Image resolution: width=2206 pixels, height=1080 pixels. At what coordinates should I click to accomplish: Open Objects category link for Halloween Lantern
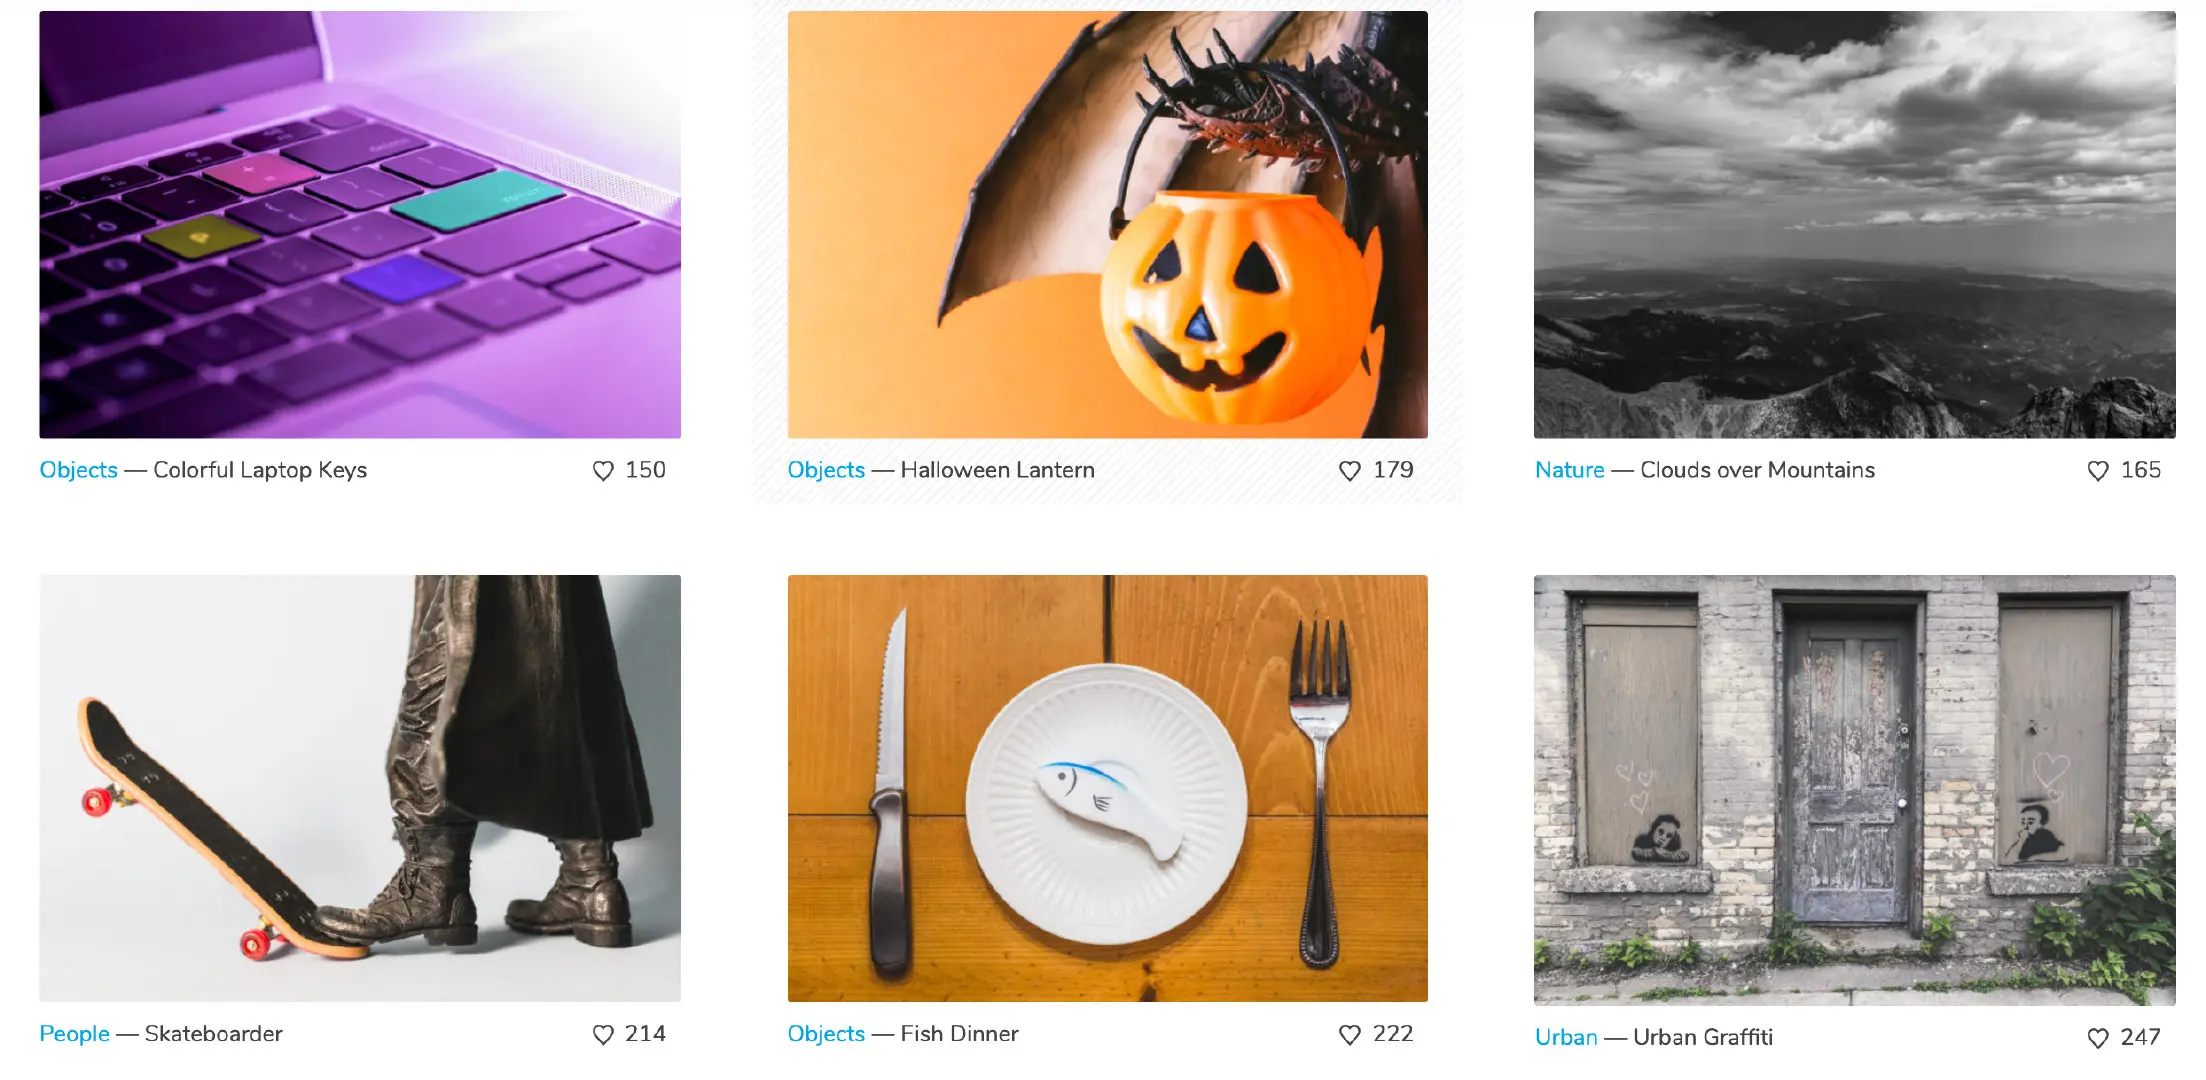point(826,470)
